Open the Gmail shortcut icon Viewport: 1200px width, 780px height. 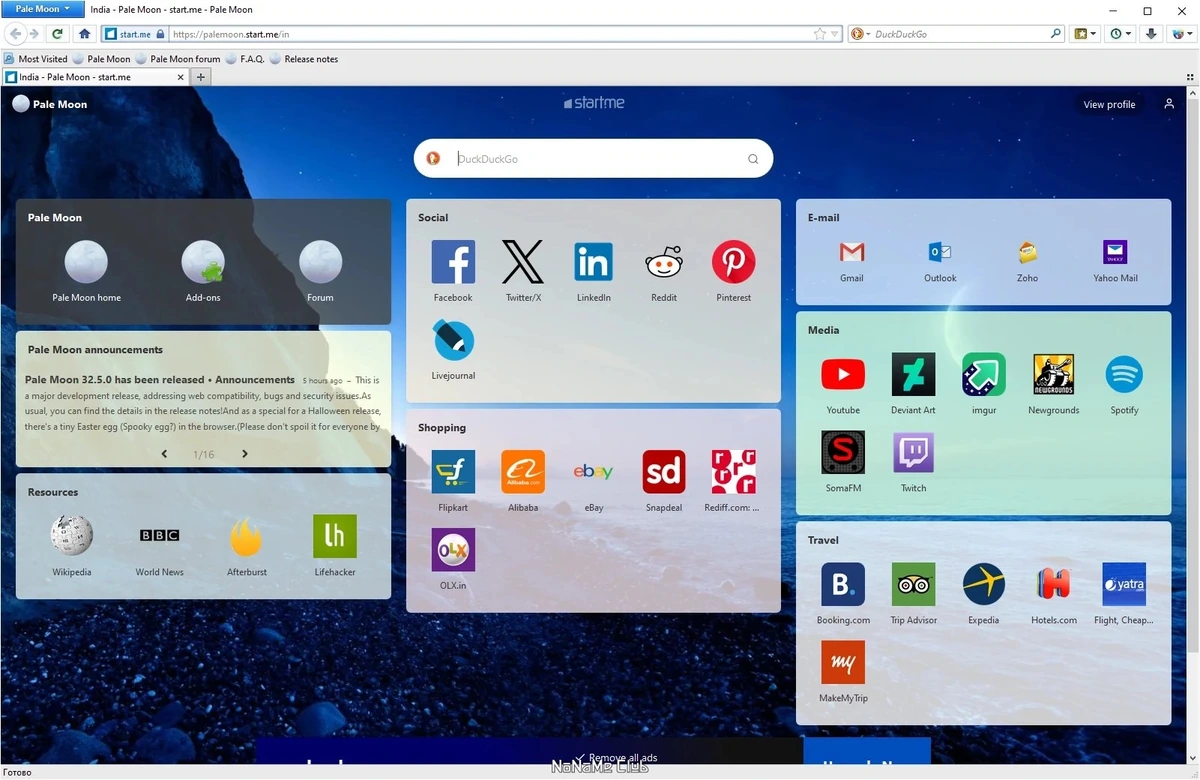click(x=852, y=252)
